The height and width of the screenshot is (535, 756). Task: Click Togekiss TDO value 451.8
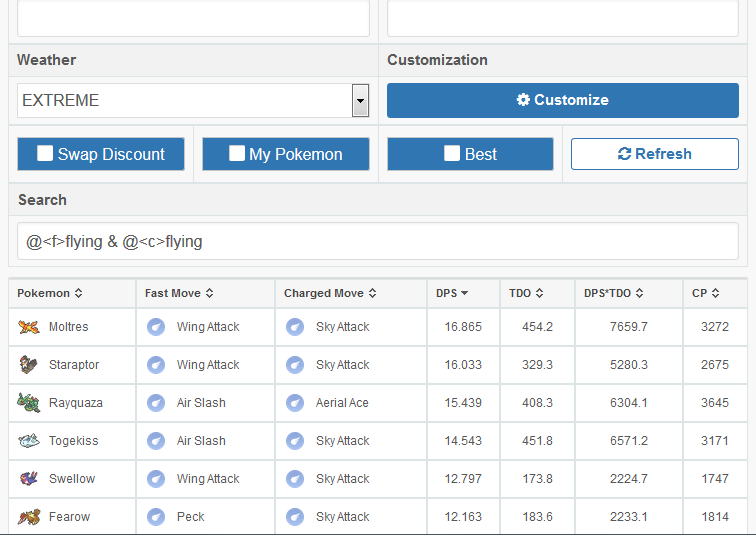537,441
